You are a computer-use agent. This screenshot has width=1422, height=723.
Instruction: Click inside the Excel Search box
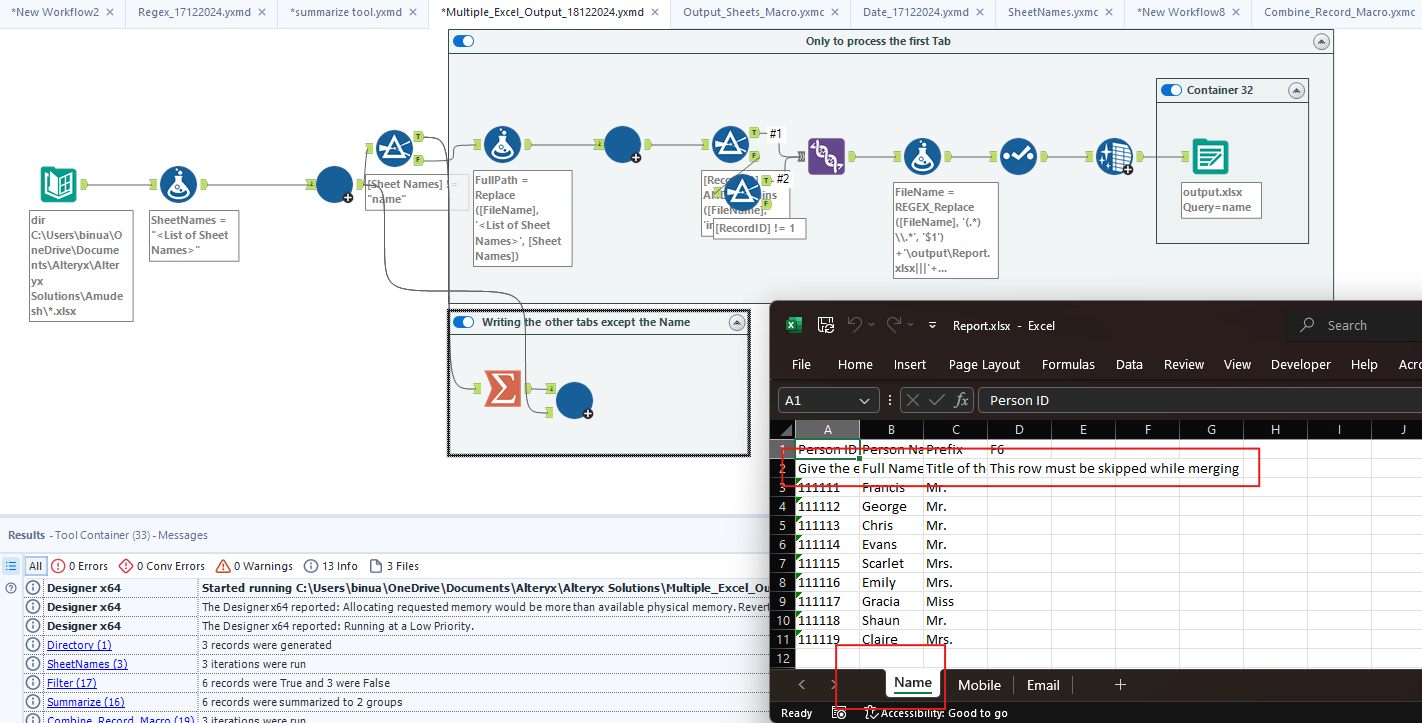pos(1350,324)
